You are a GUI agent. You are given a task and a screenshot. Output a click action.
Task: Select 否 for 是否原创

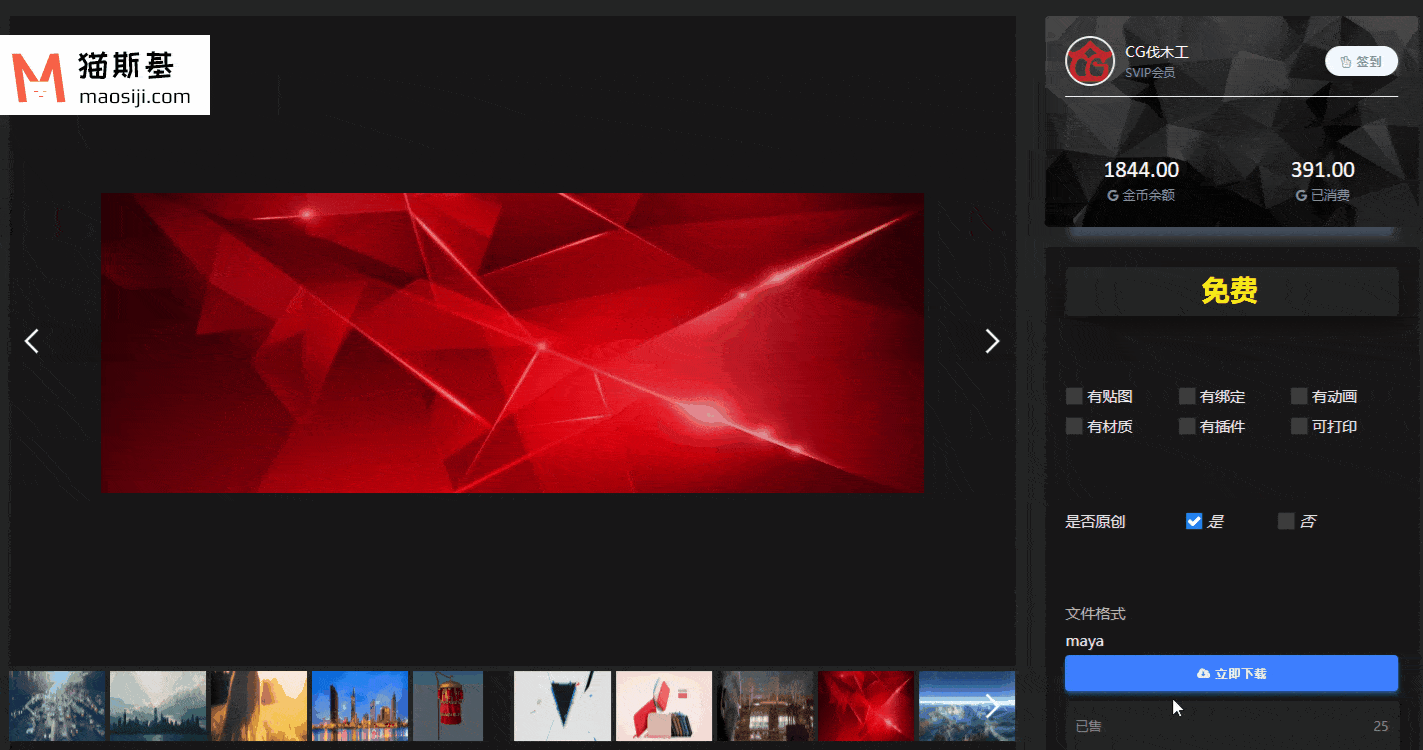click(1286, 521)
